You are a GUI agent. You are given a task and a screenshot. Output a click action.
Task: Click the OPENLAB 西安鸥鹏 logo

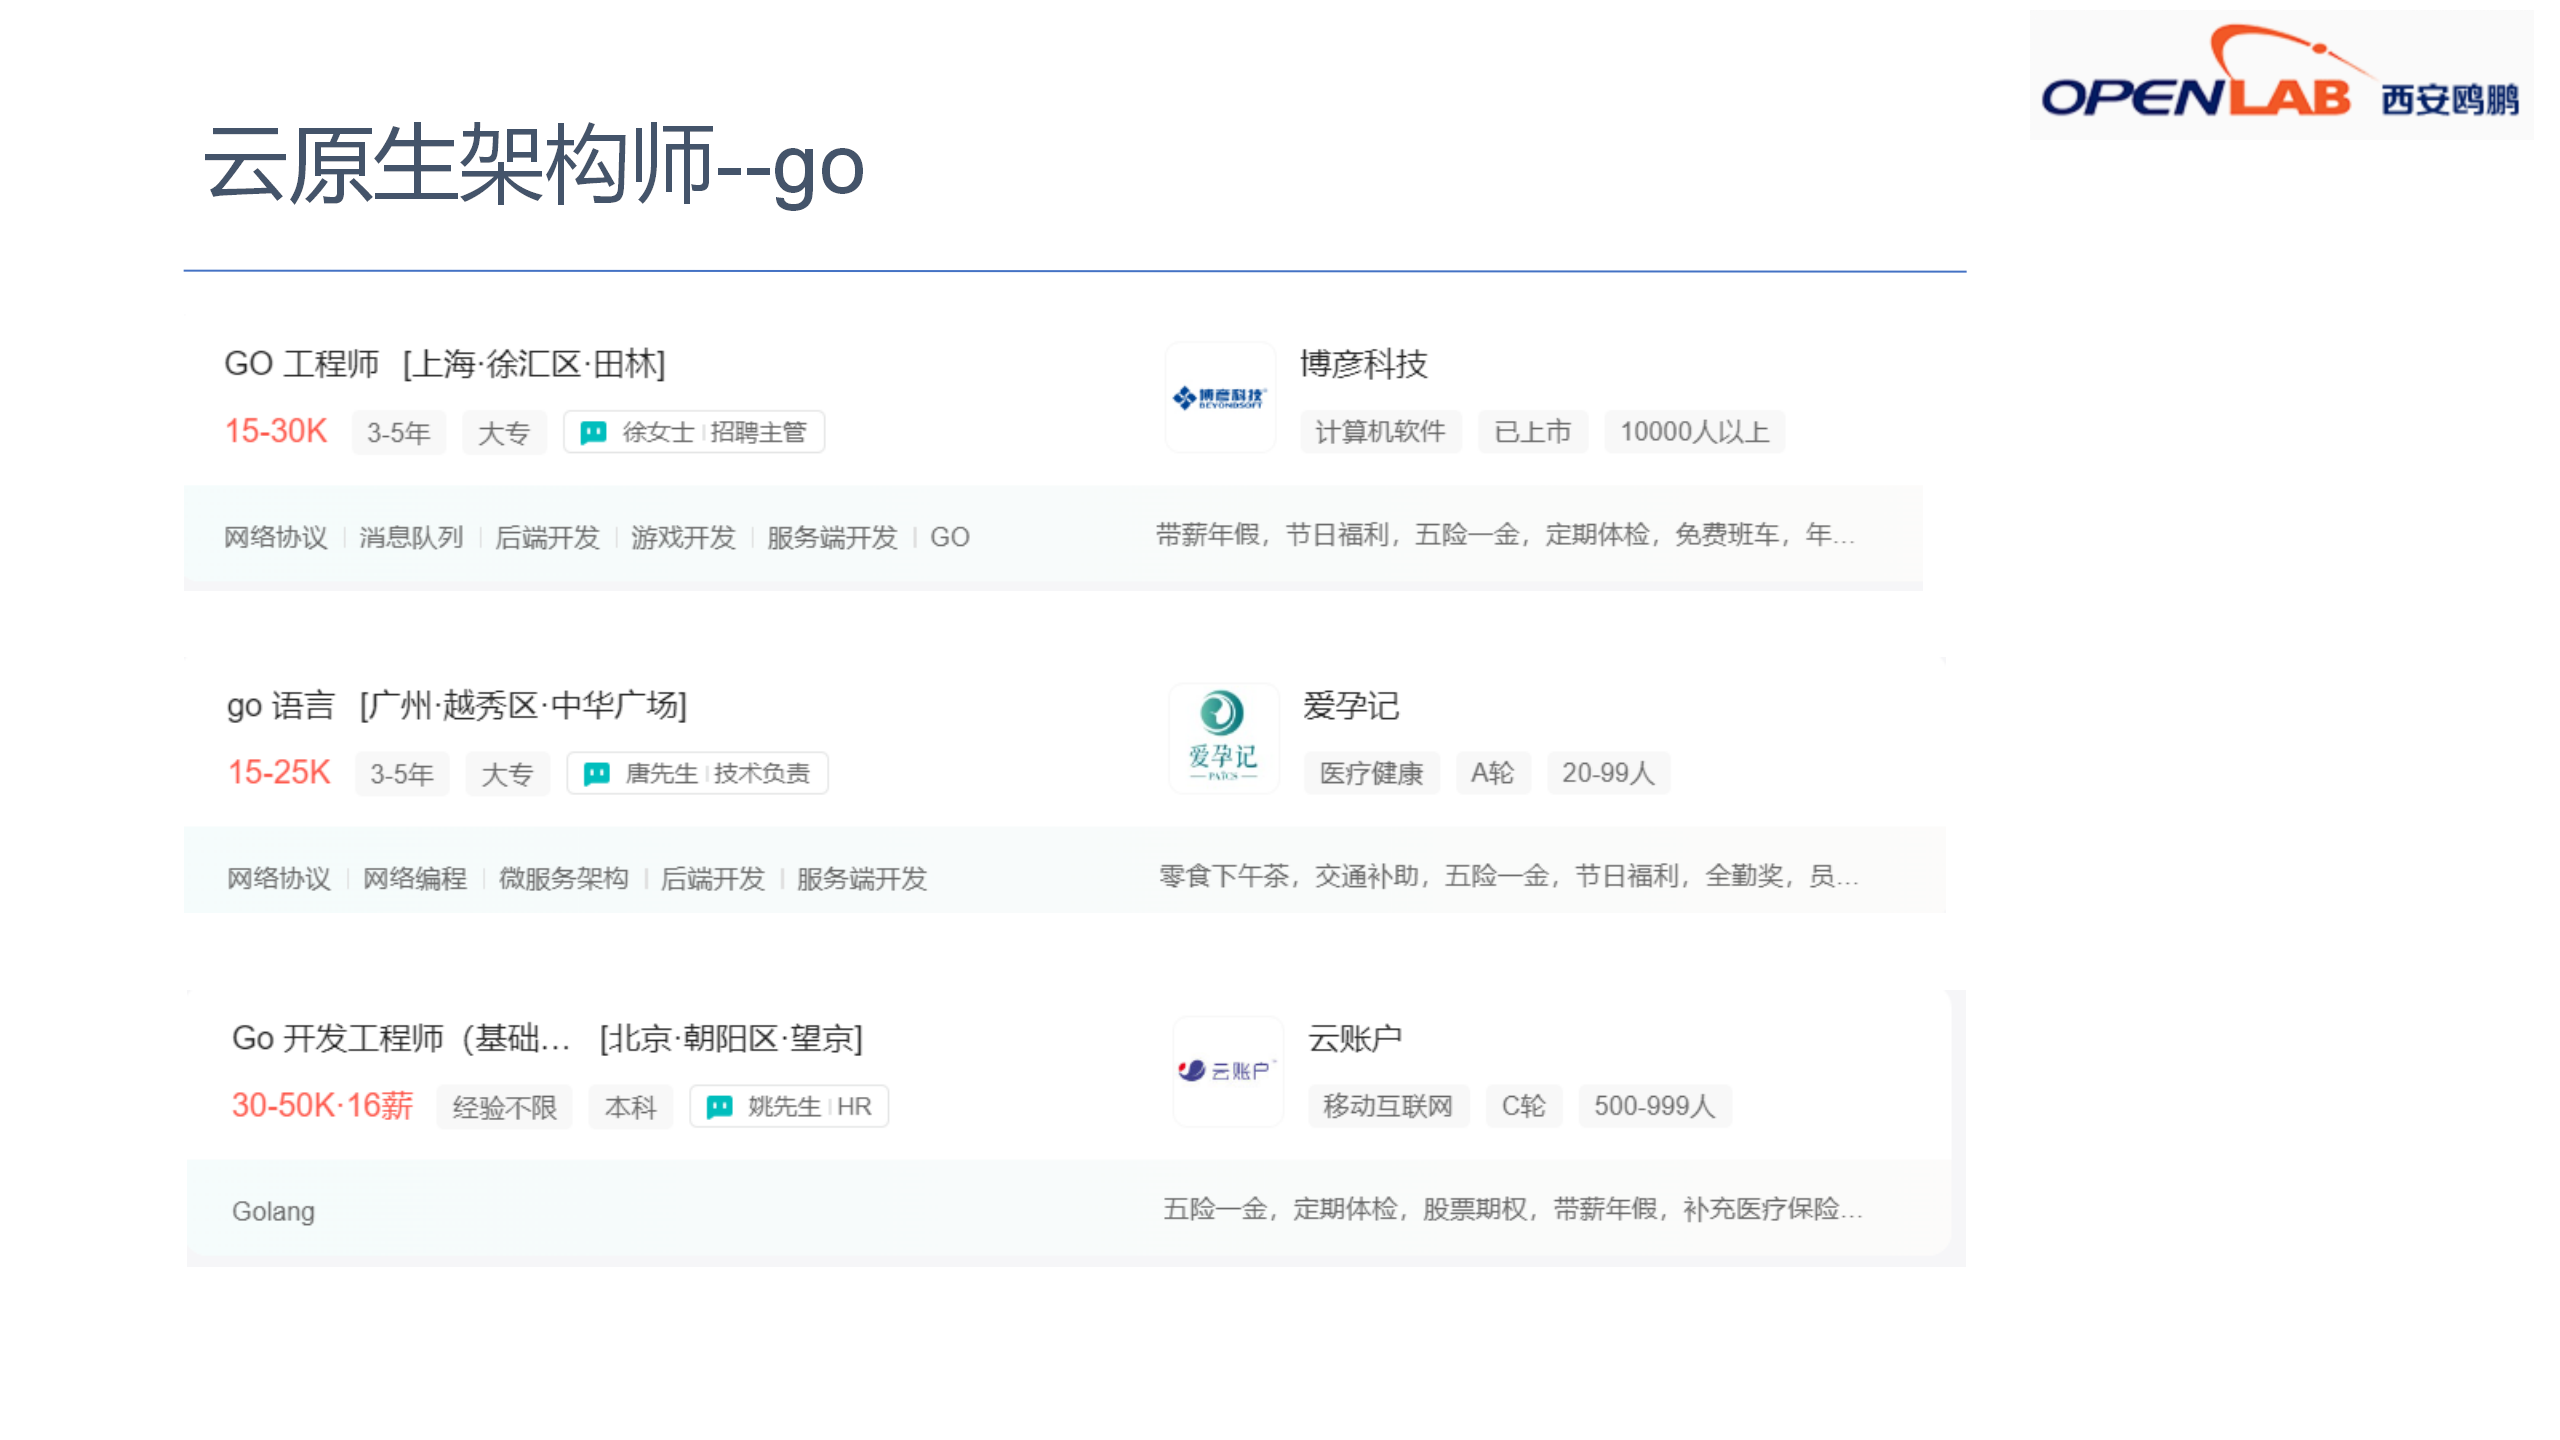pyautogui.click(x=2280, y=76)
